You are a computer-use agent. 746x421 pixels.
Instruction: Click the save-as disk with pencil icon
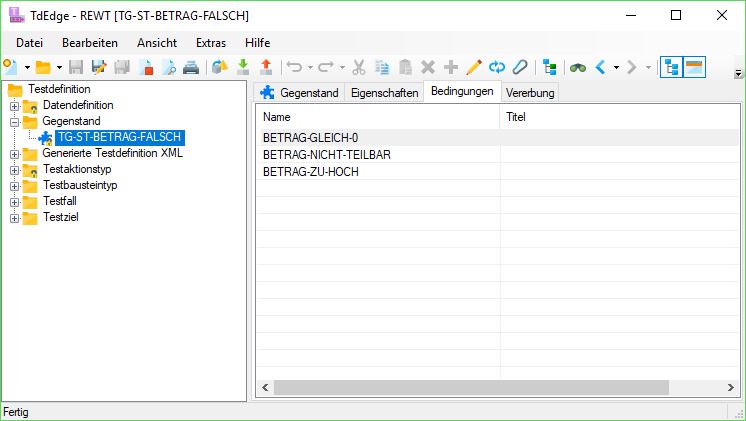(x=99, y=68)
